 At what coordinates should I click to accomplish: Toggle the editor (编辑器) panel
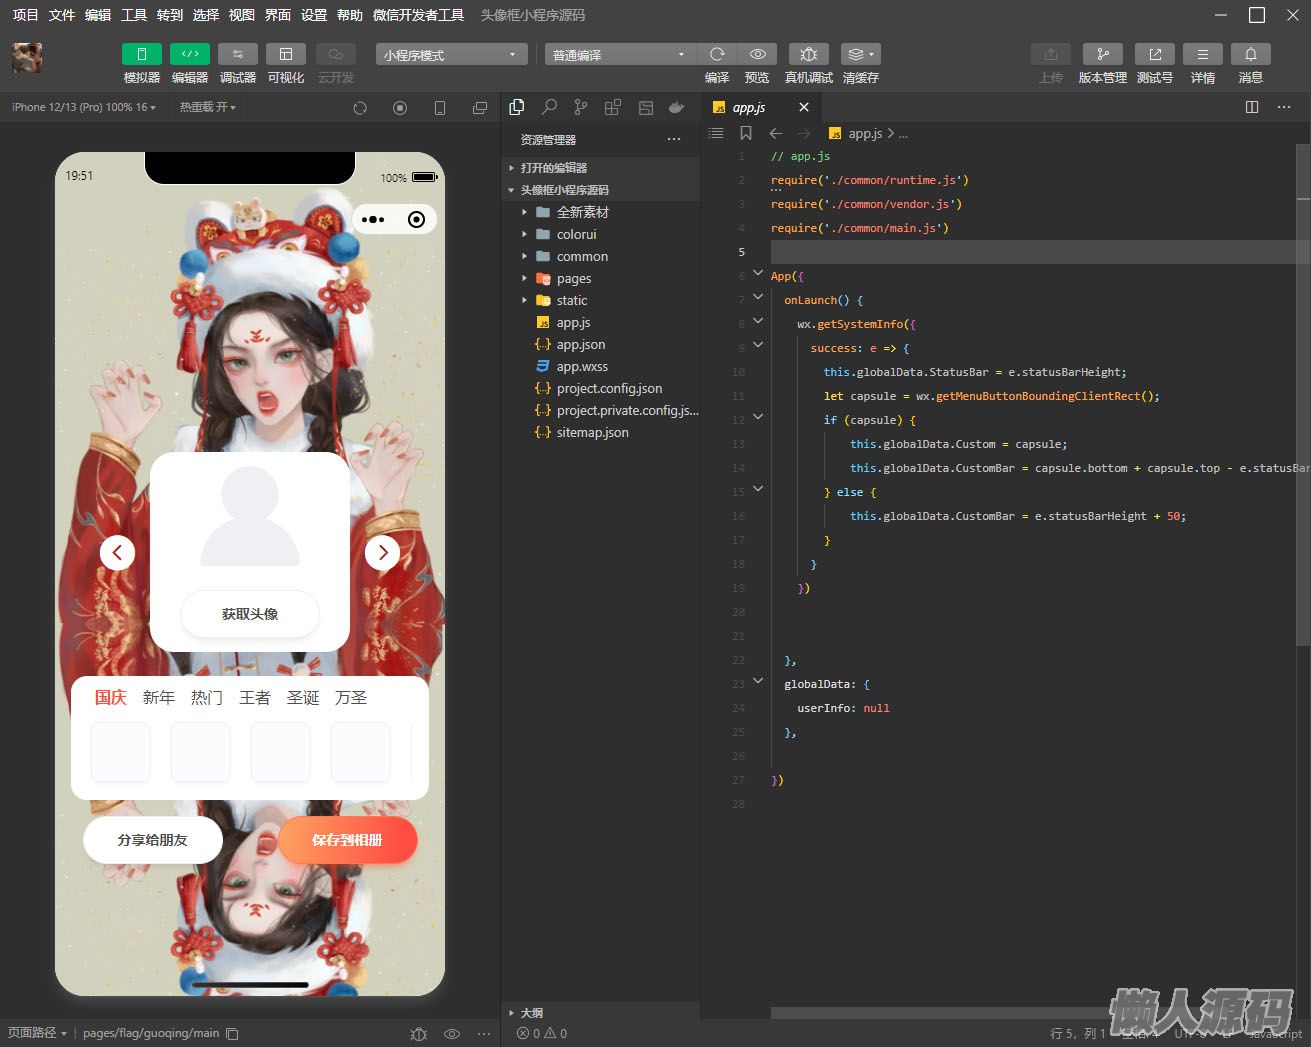[x=190, y=54]
